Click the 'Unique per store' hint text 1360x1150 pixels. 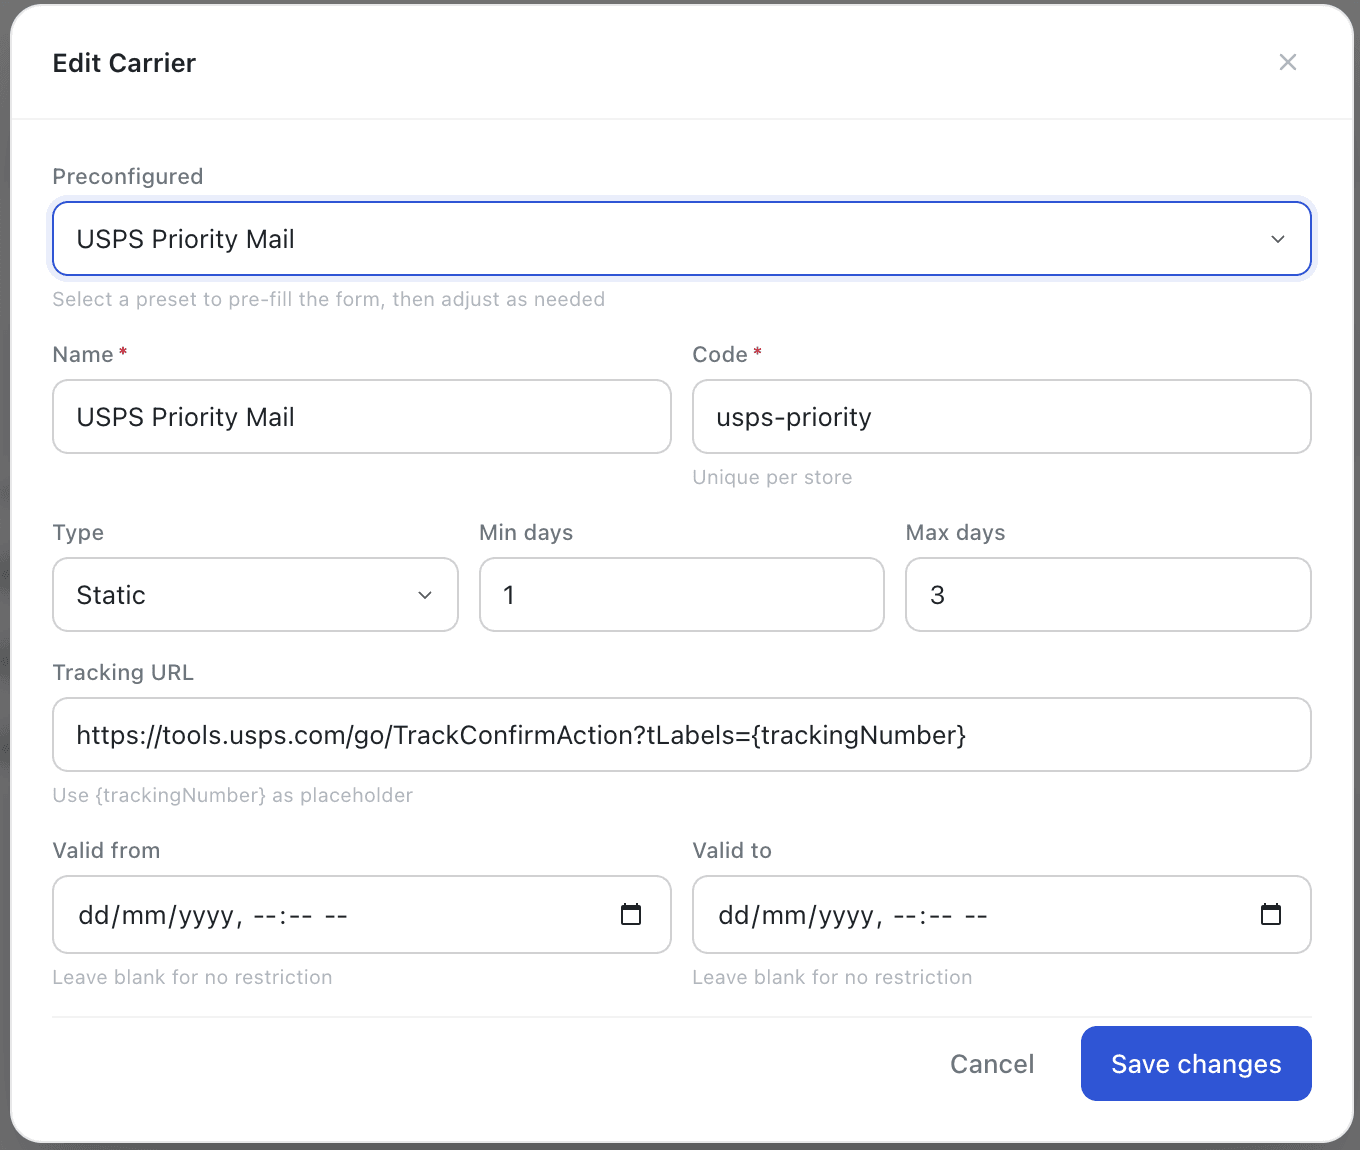click(772, 477)
